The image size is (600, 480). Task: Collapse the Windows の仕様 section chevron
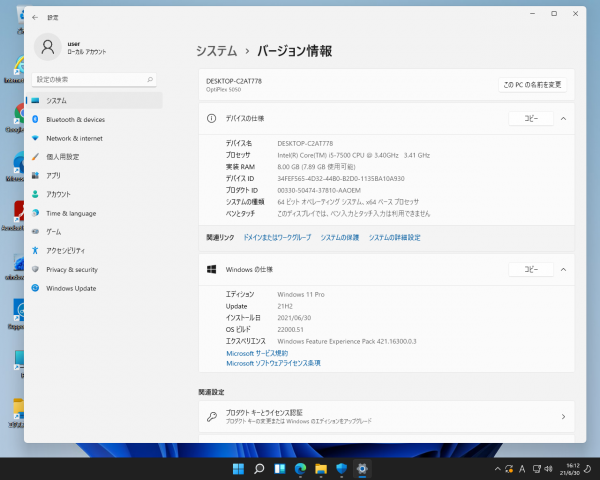tap(563, 269)
